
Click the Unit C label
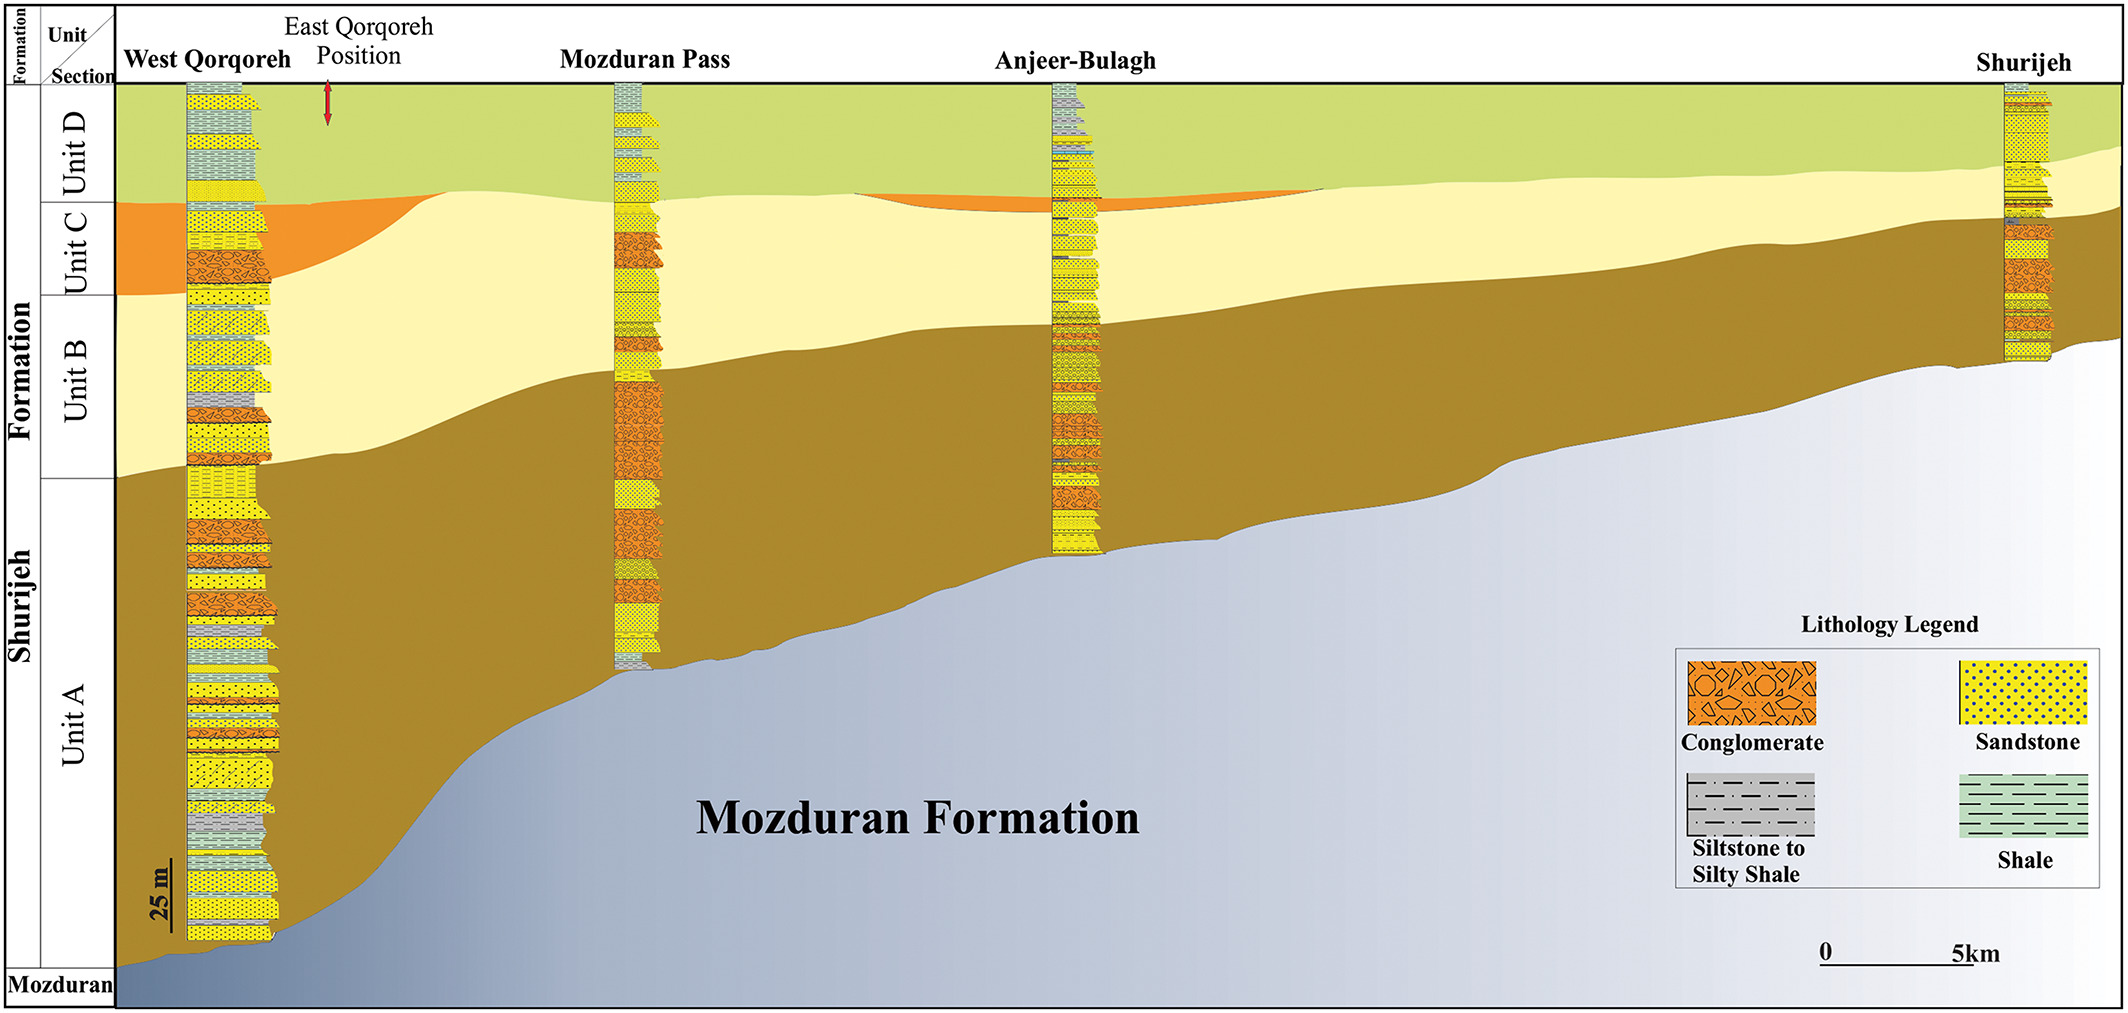tap(75, 252)
